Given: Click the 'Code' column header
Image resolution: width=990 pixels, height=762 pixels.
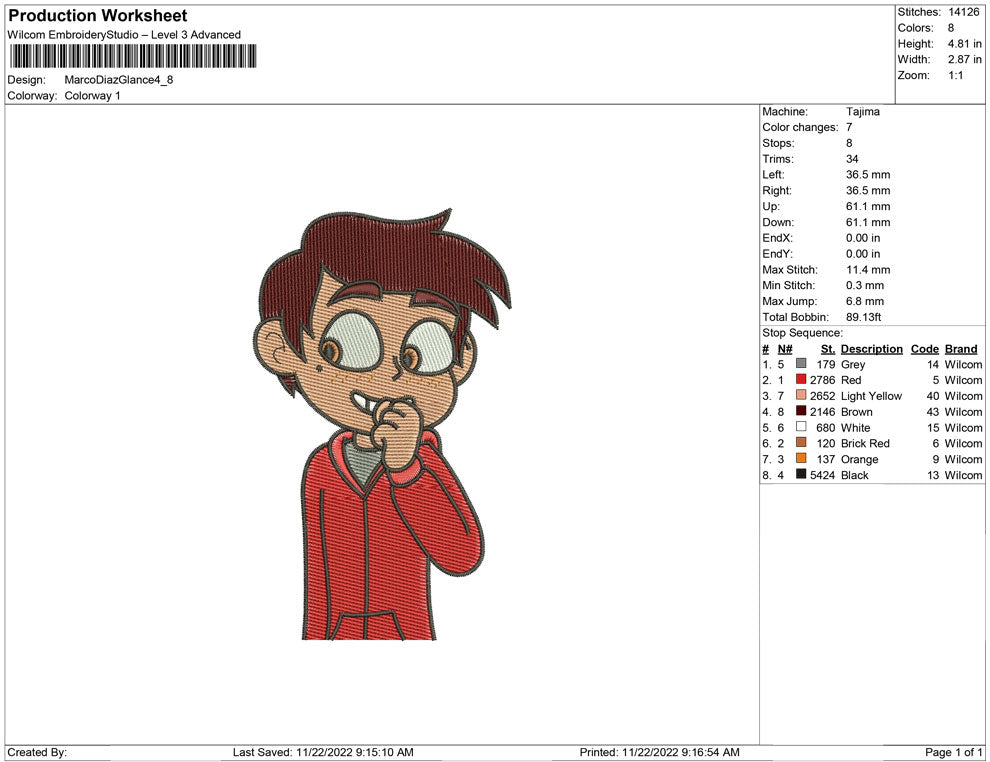Looking at the screenshot, I should click(x=925, y=349).
